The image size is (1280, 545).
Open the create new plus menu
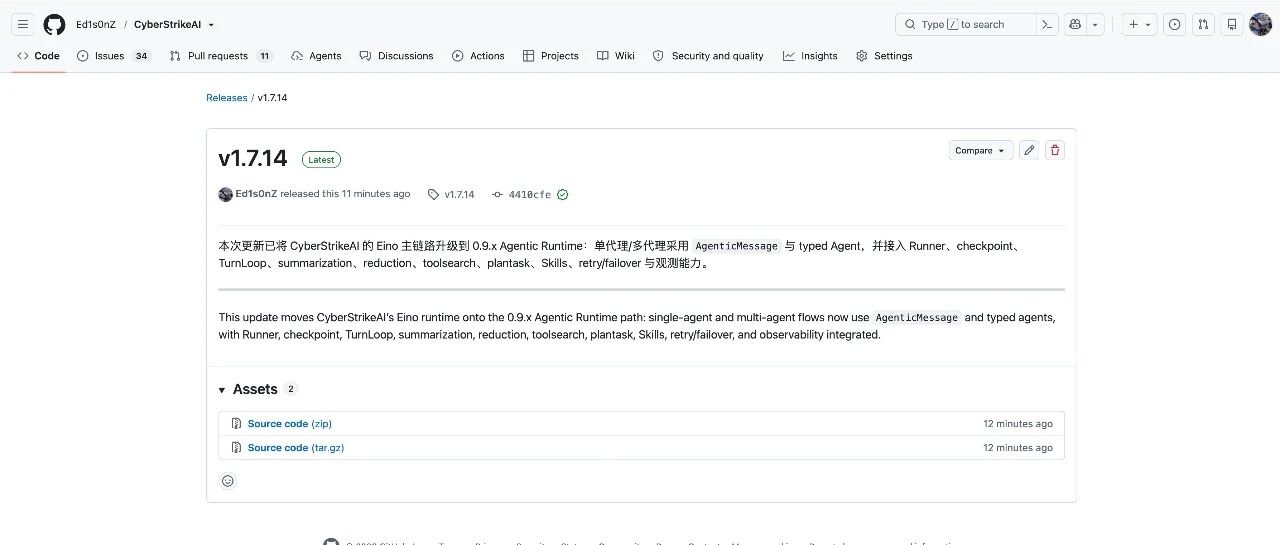1139,24
